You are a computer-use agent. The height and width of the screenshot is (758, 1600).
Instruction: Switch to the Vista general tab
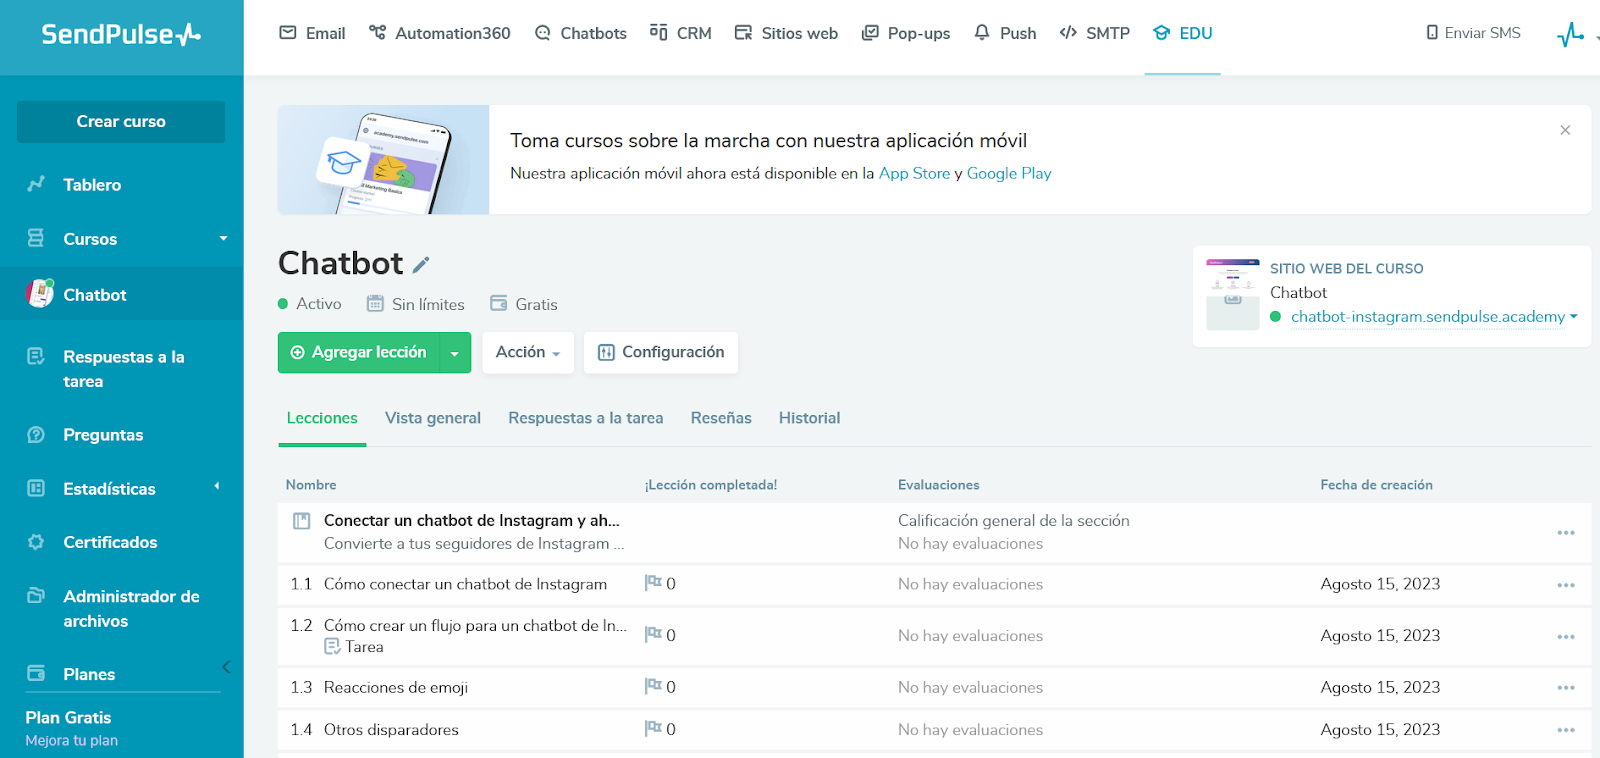(x=433, y=418)
